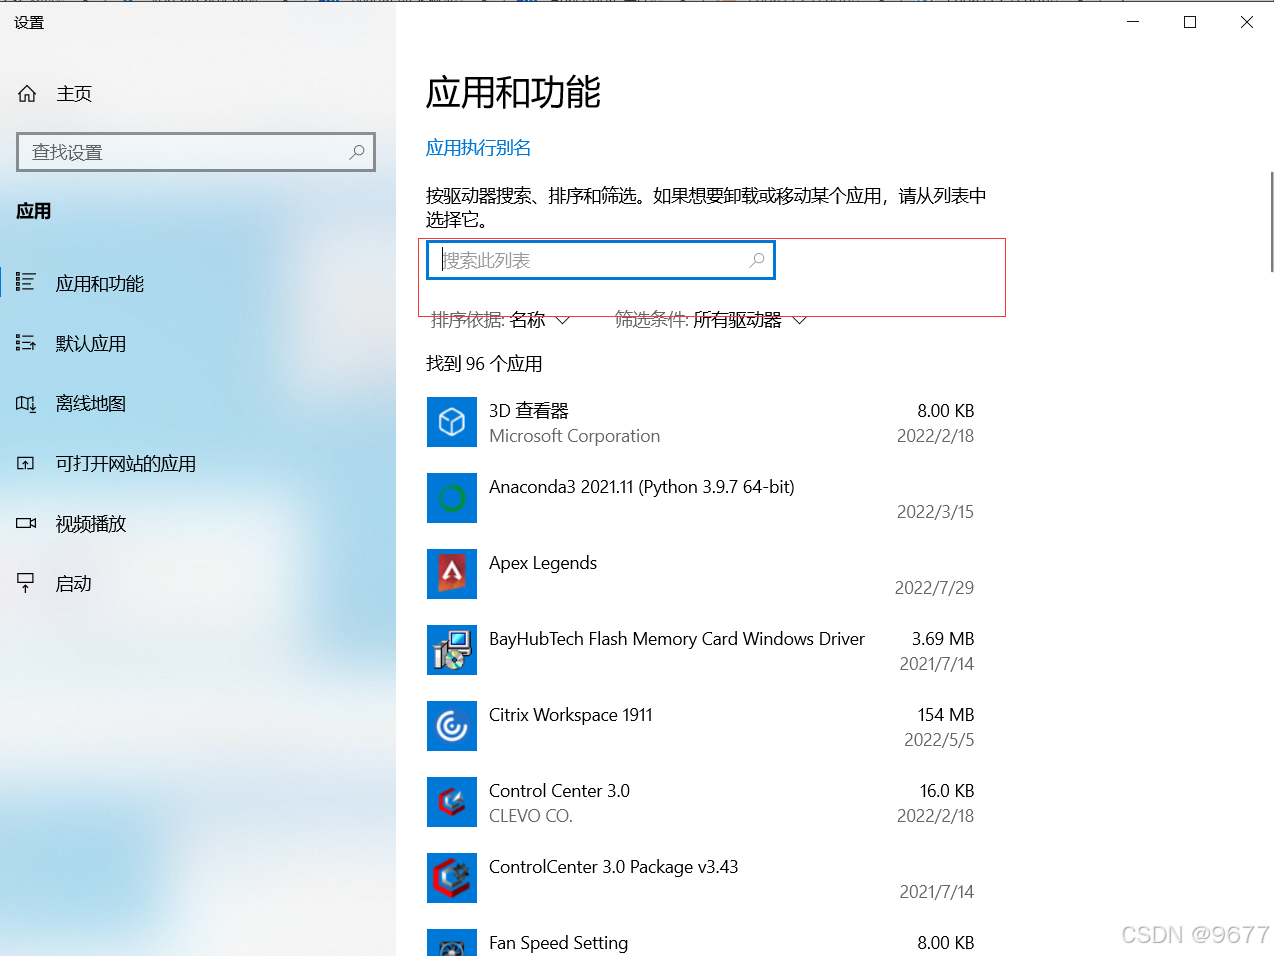Select Fan Speed Setting entry text
1274x956 pixels.
click(559, 942)
